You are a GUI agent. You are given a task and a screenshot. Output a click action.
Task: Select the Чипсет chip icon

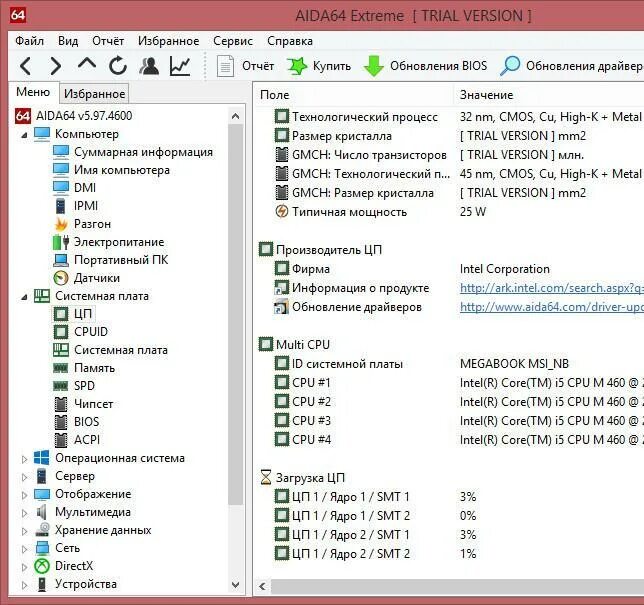(x=61, y=404)
